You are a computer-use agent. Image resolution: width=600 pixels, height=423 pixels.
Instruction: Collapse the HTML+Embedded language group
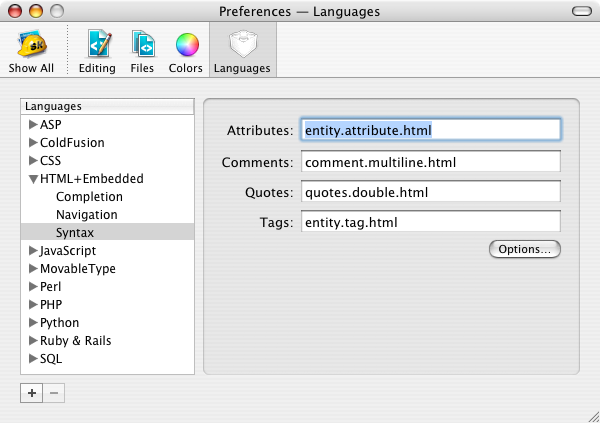(33, 179)
